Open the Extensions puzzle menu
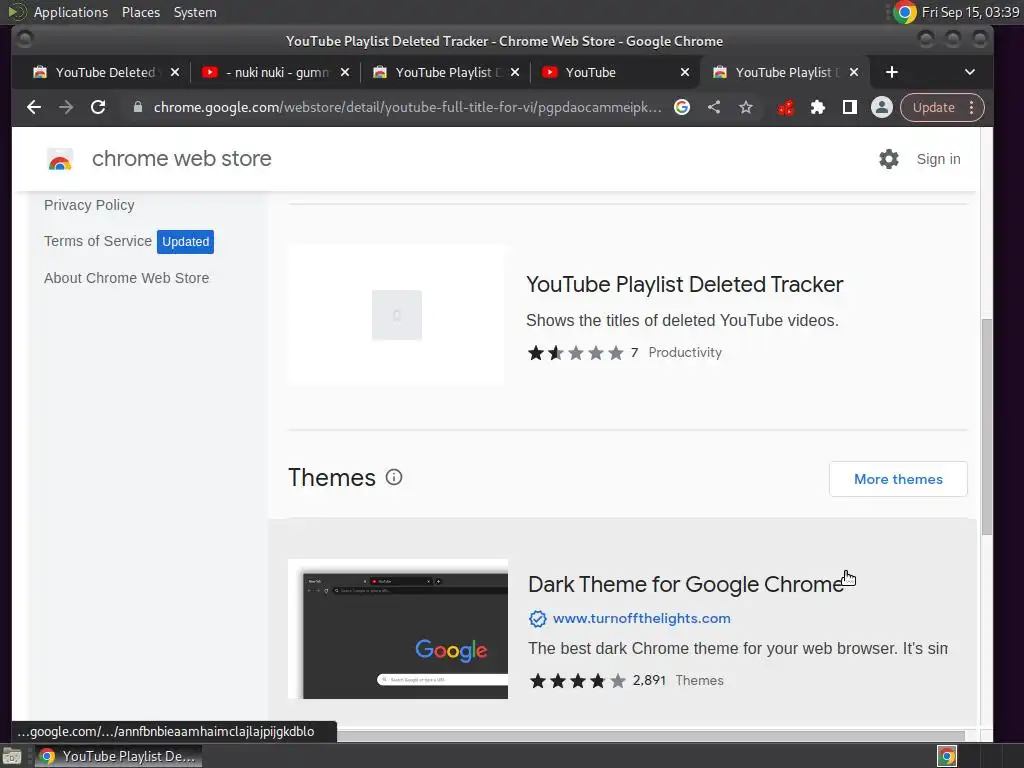Screen dimensions: 1024x768 [x=818, y=107]
